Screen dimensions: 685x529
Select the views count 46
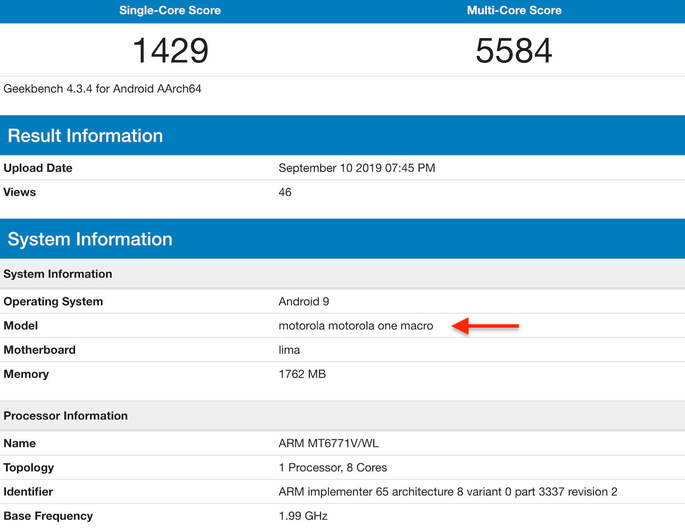pyautogui.click(x=285, y=192)
